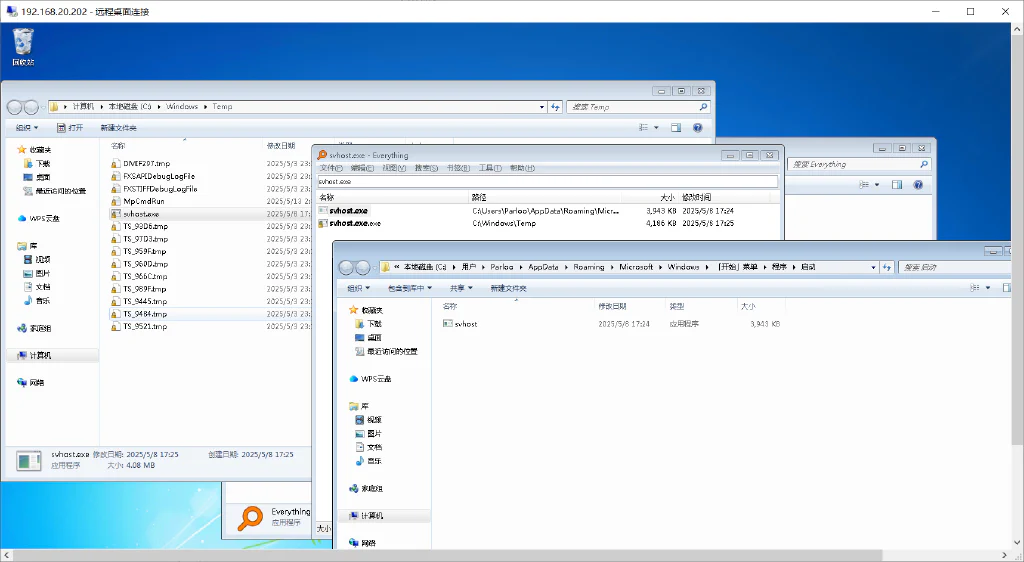
Task: Expand 组织 dropdown in Temp window
Action: 27,128
